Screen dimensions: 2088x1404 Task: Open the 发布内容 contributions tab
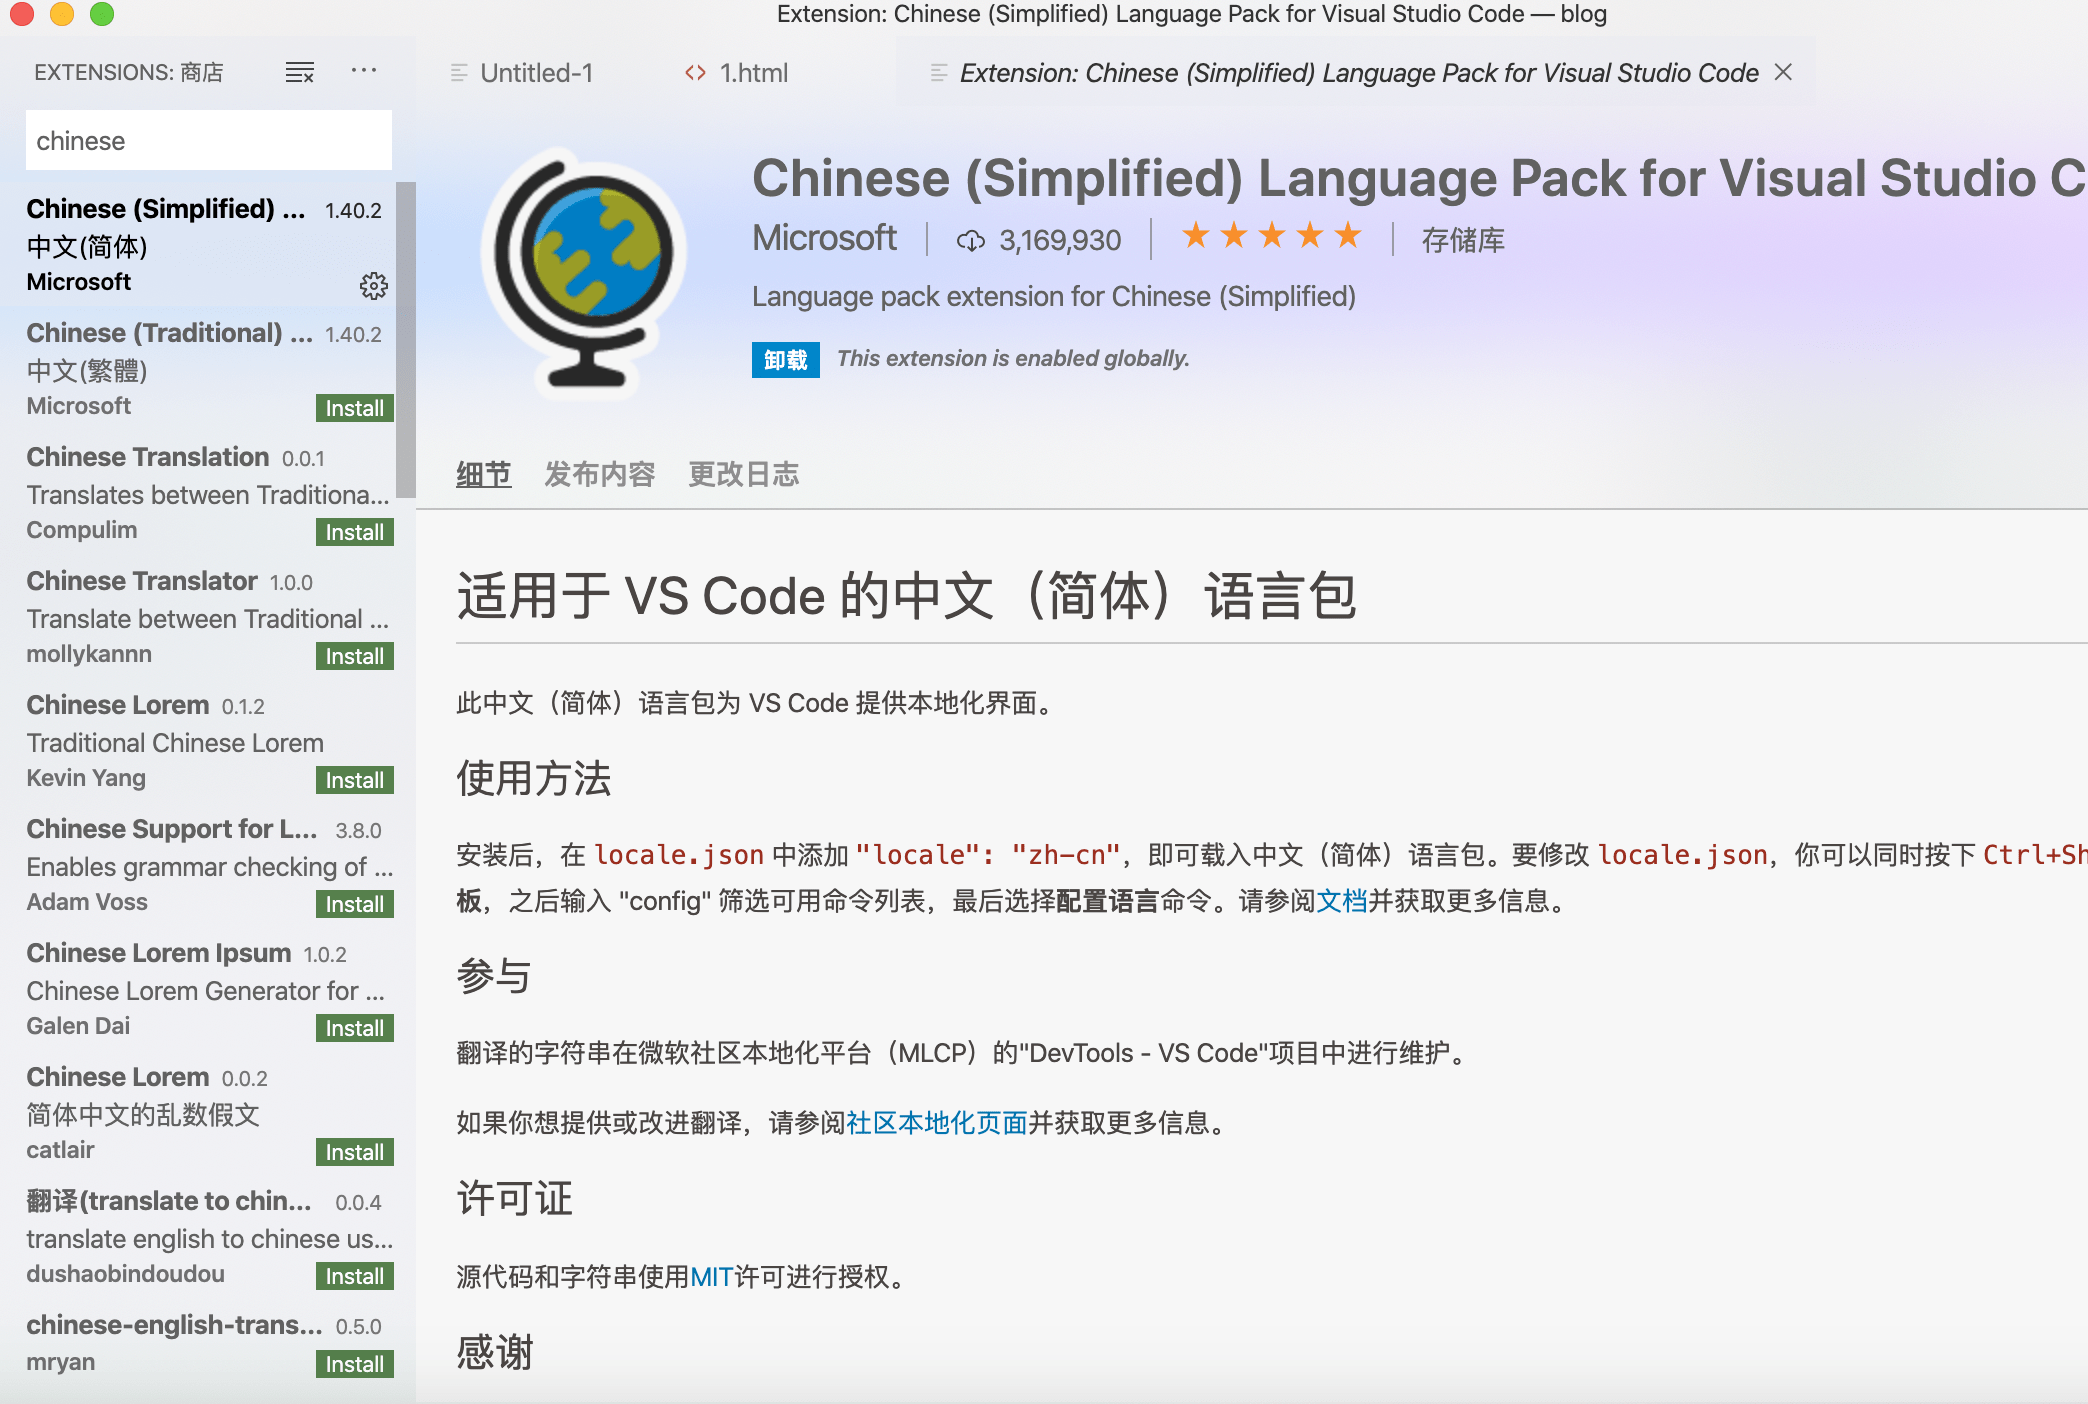[x=599, y=474]
